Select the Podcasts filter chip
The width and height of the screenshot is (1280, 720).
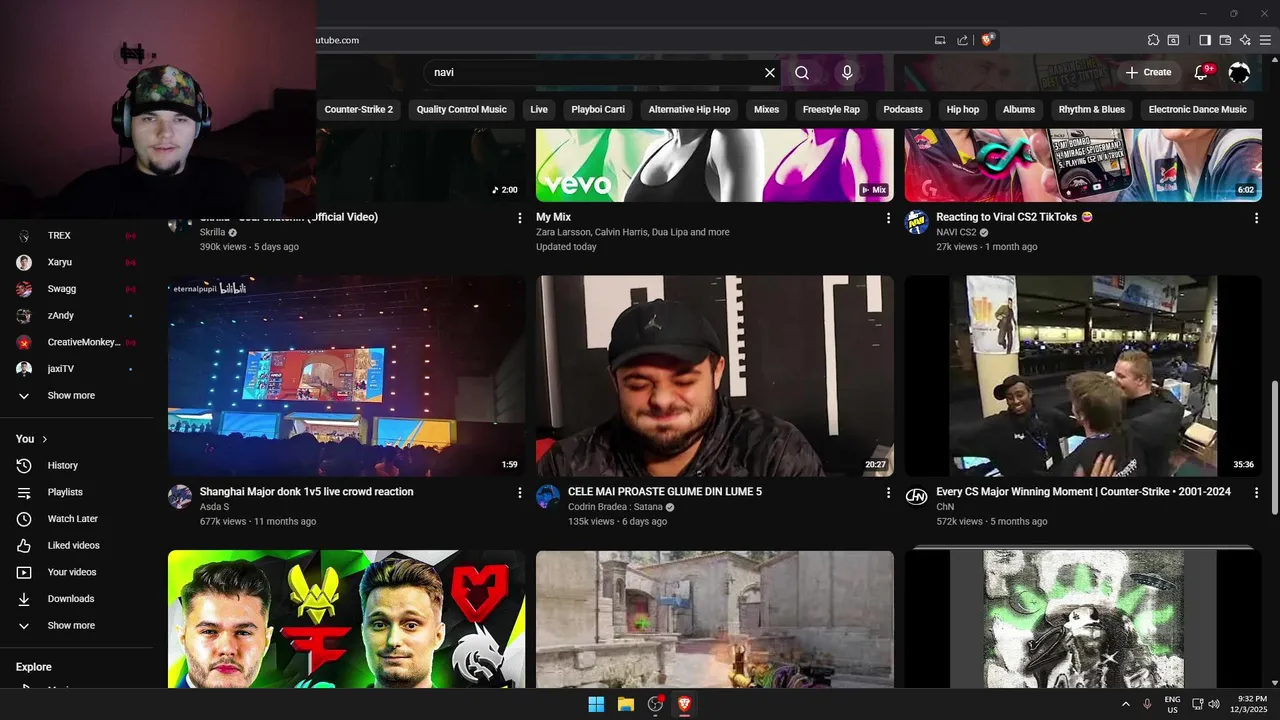coord(903,110)
